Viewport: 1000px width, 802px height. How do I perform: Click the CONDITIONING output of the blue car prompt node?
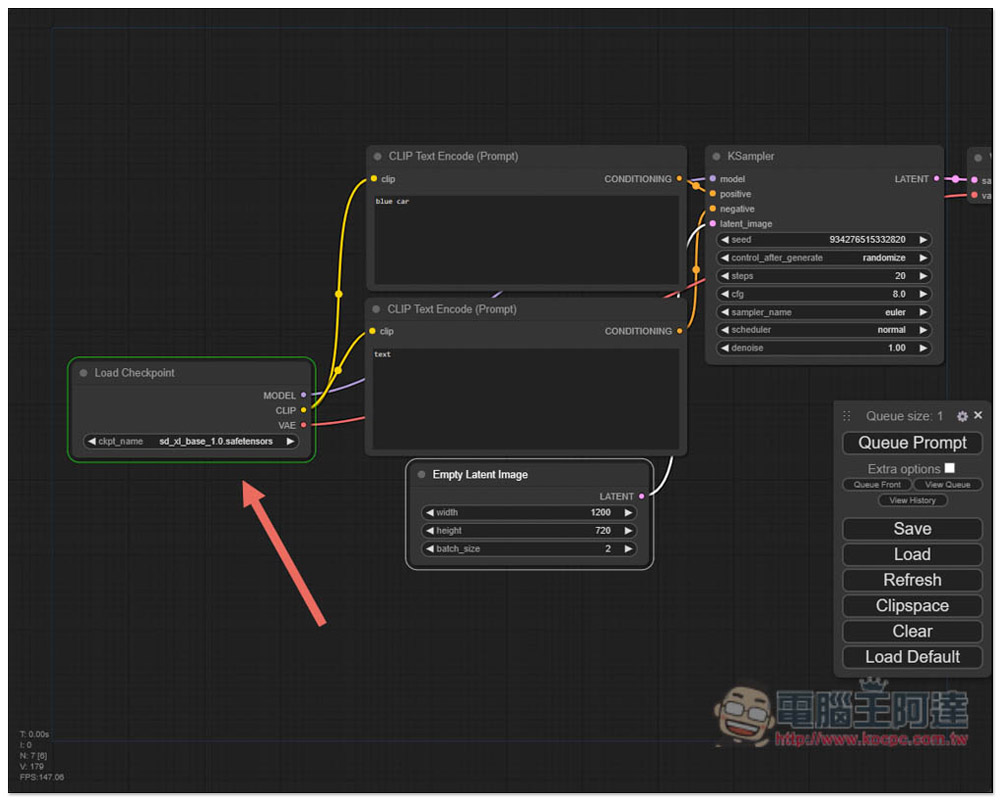[x=679, y=179]
